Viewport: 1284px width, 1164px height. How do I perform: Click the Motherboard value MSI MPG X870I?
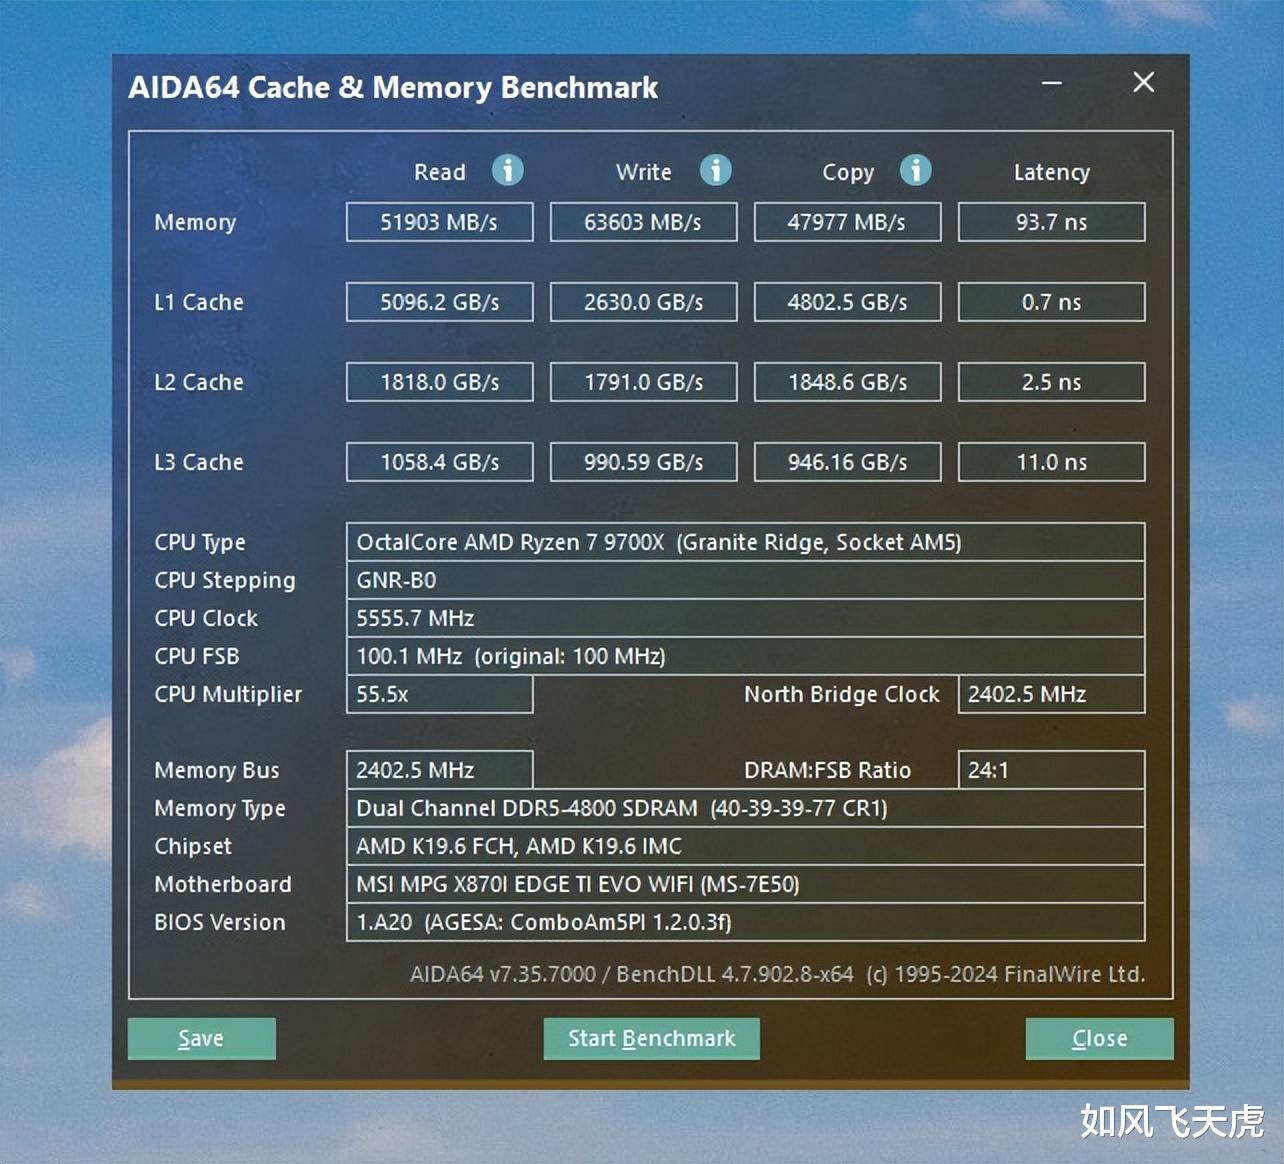pos(746,884)
